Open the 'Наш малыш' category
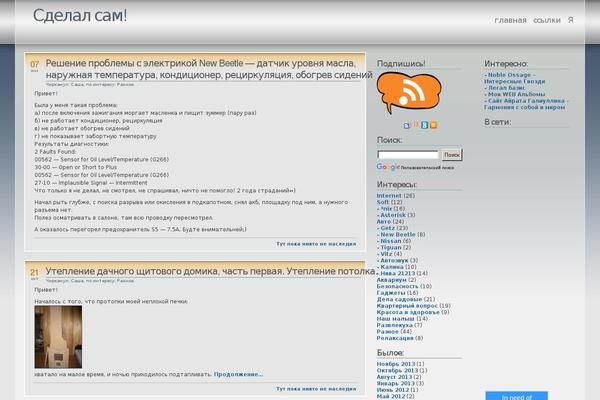 (x=395, y=319)
